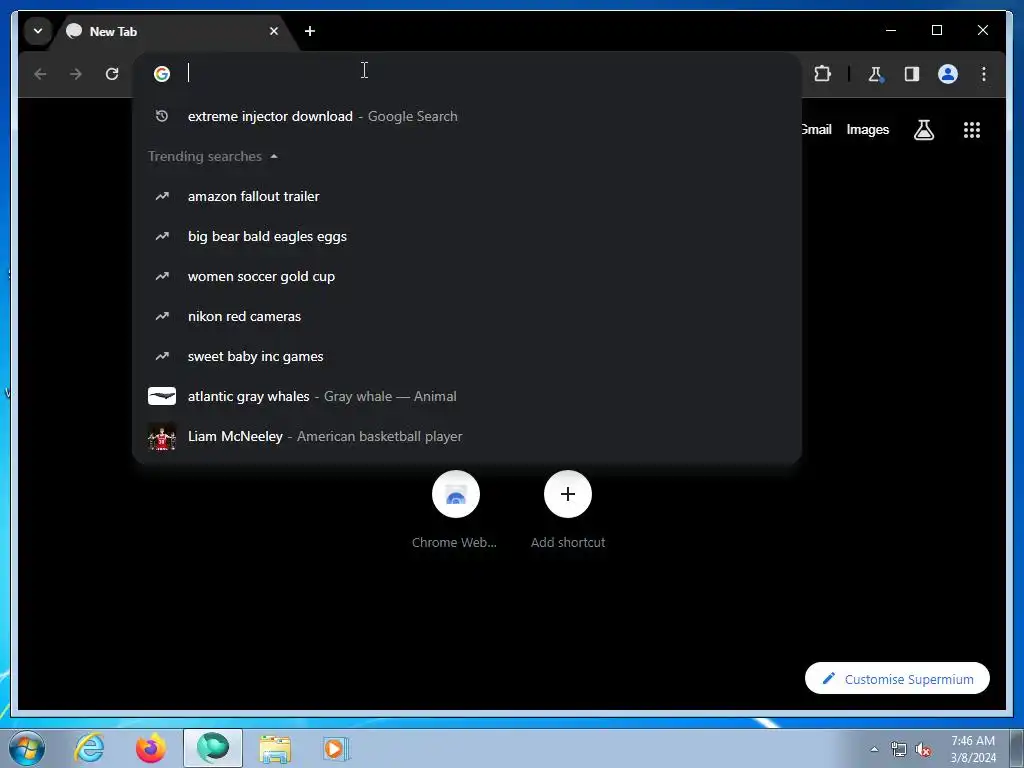Click the Google icon in address bar
Screen dimensions: 1024x768
pyautogui.click(x=162, y=74)
